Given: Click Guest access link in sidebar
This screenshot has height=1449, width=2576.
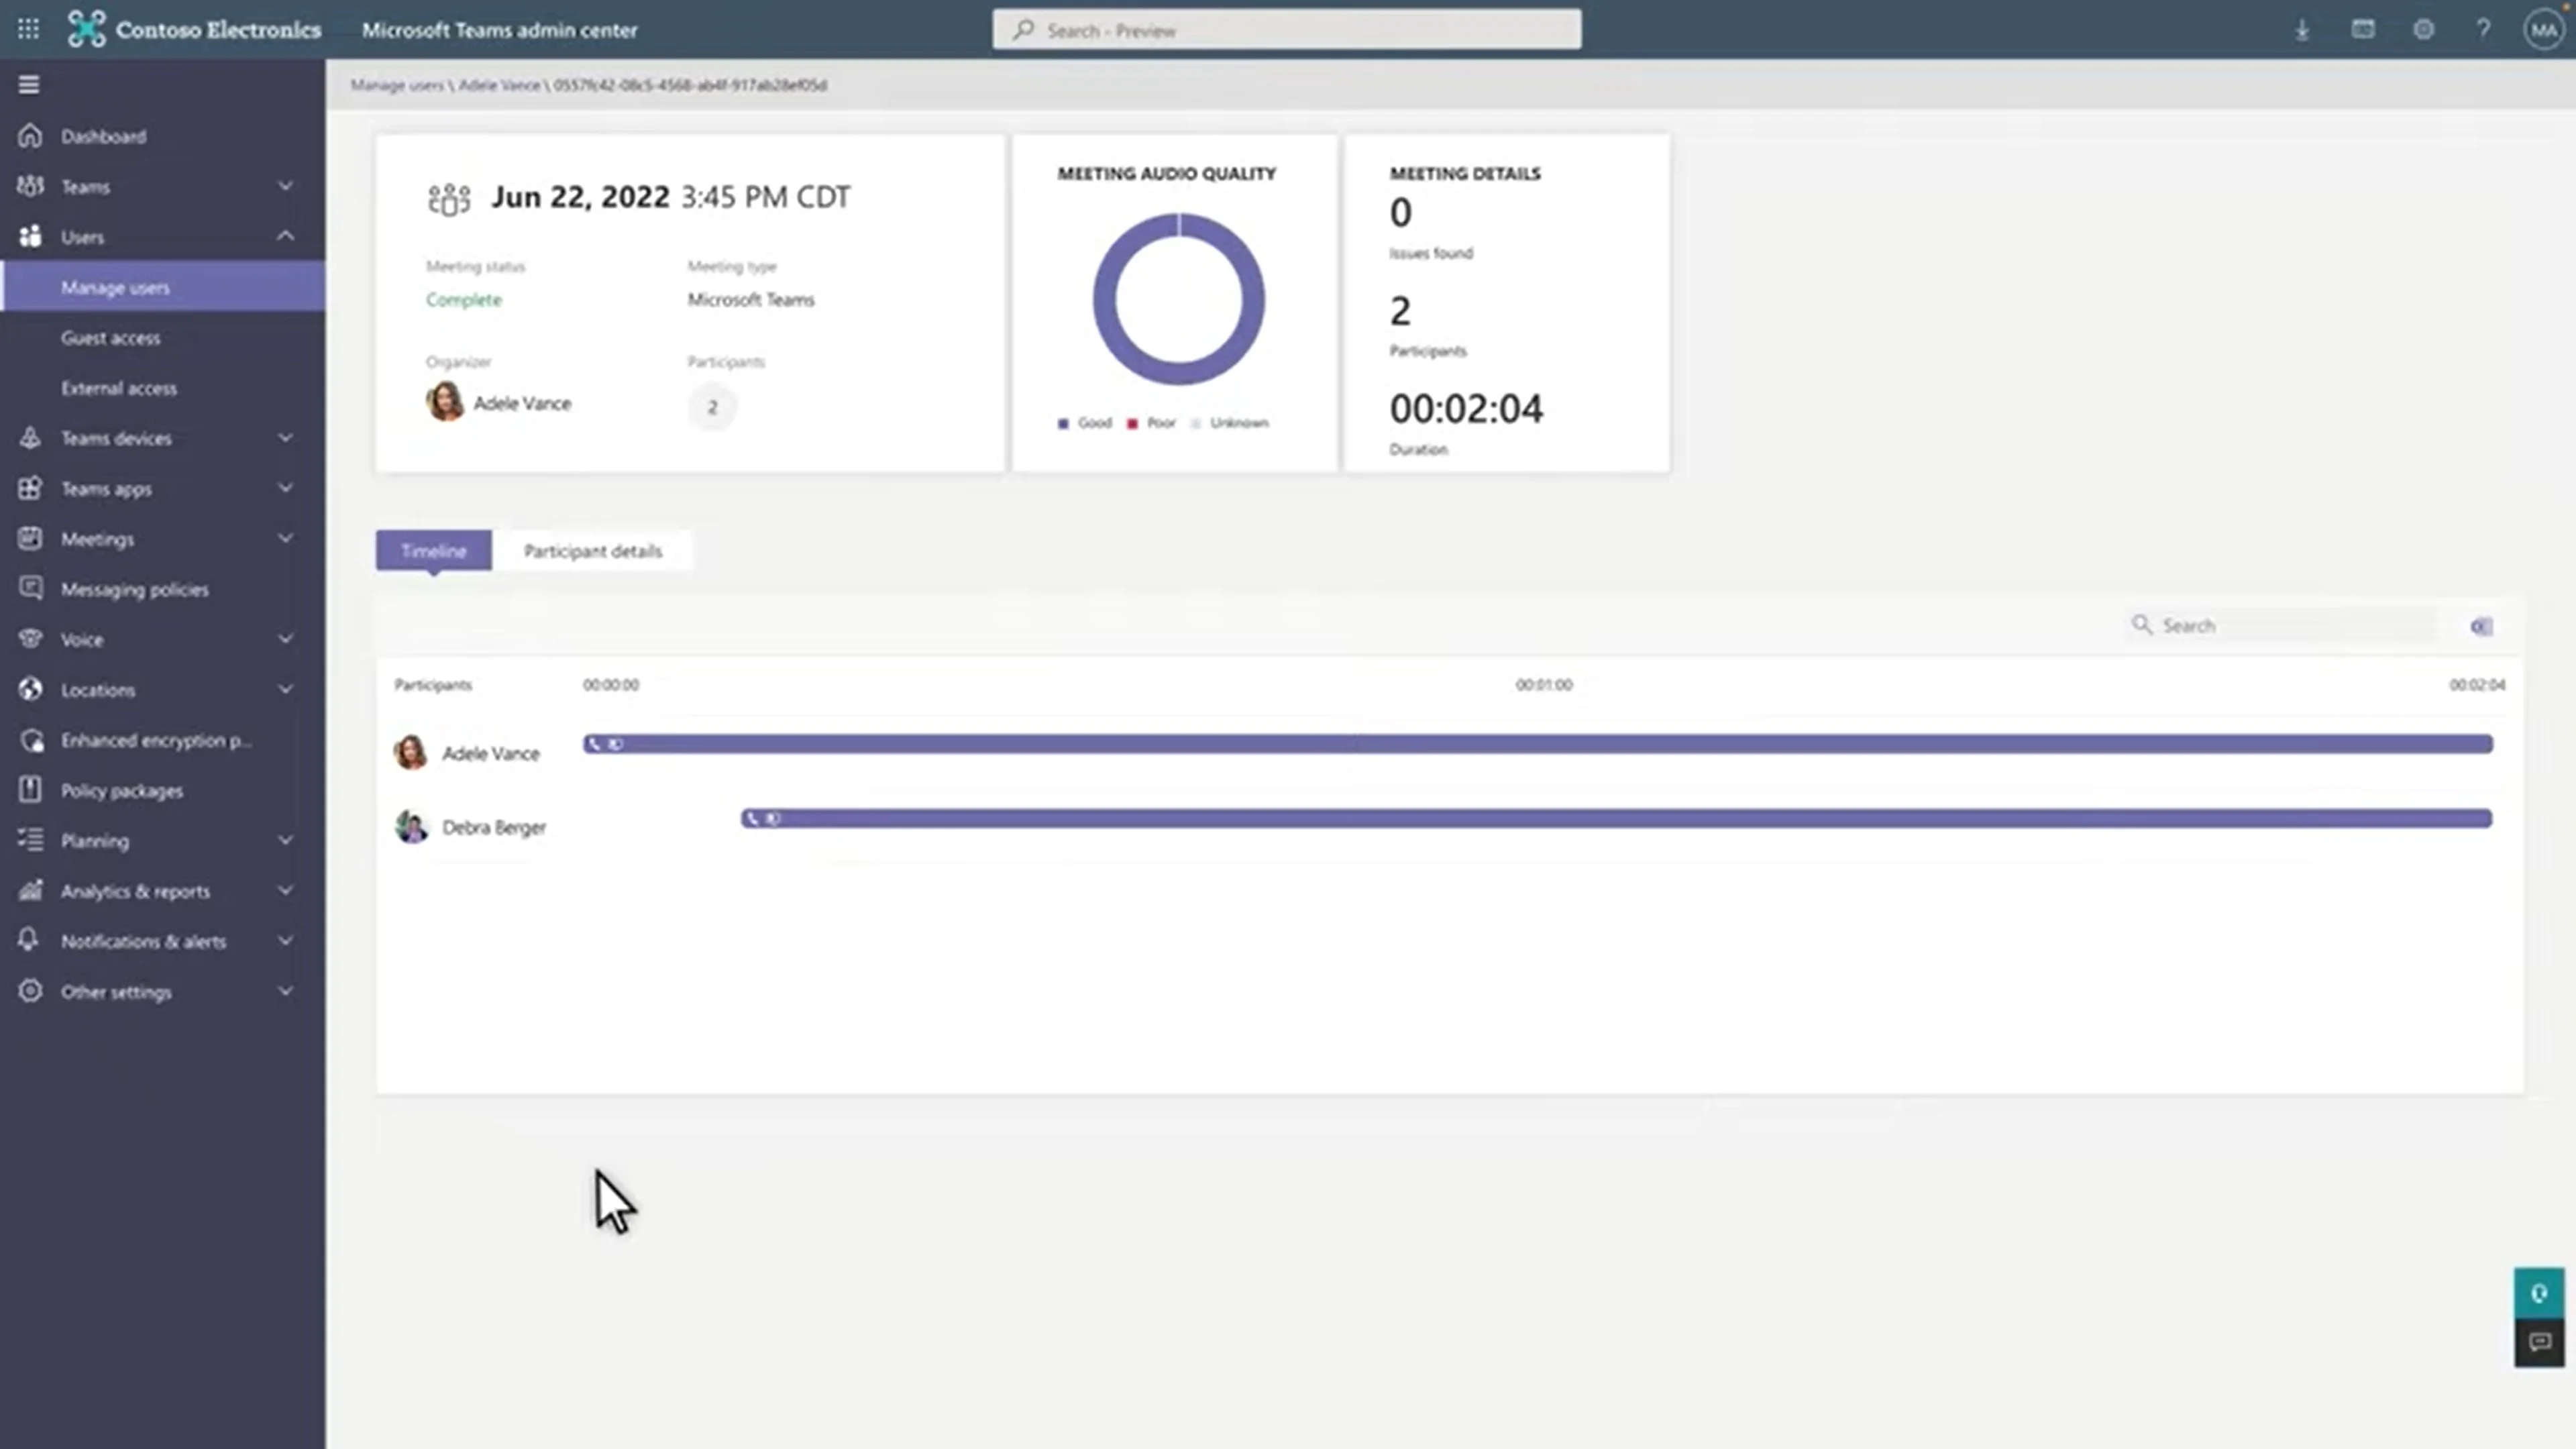Looking at the screenshot, I should pyautogui.click(x=111, y=336).
